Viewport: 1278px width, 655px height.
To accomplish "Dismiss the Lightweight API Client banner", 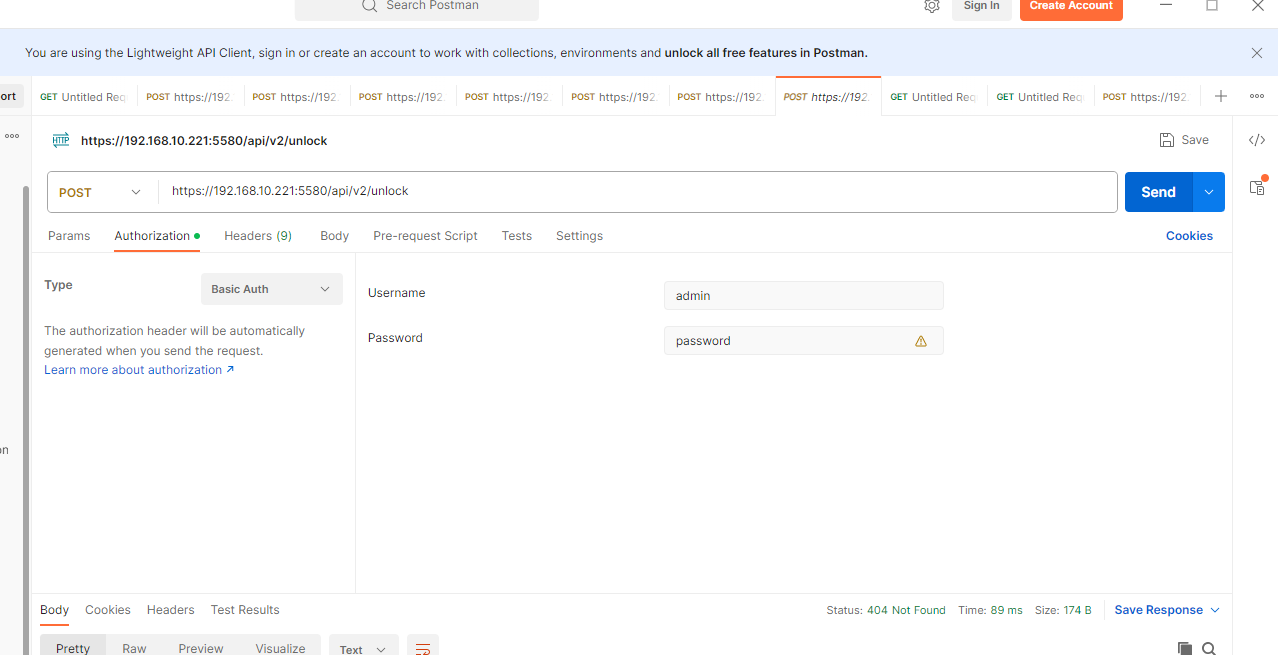I will click(x=1257, y=53).
